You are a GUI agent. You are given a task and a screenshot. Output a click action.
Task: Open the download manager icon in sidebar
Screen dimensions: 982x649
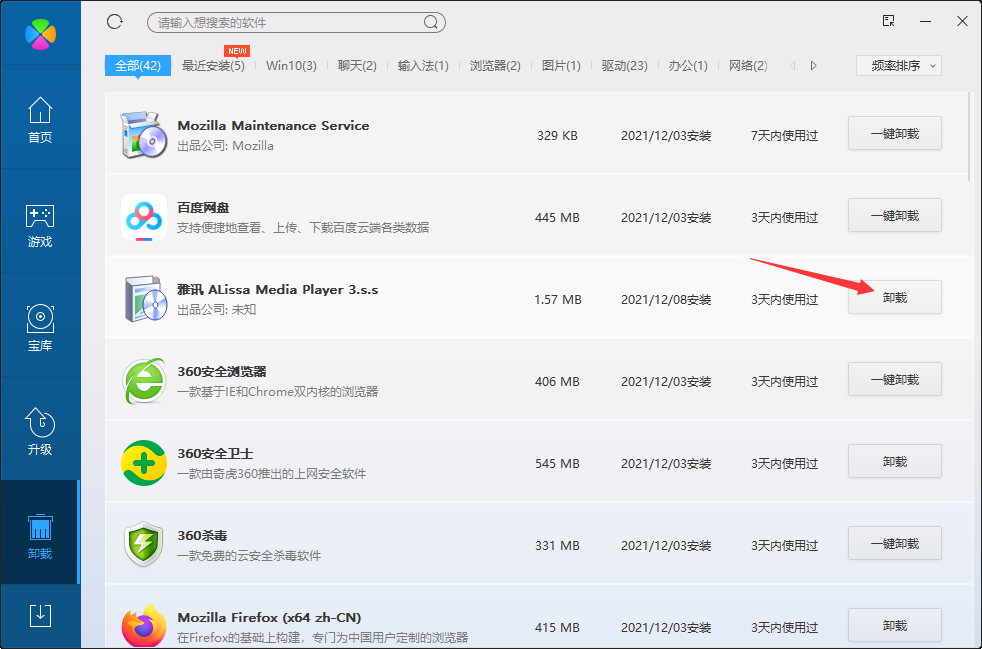(40, 615)
